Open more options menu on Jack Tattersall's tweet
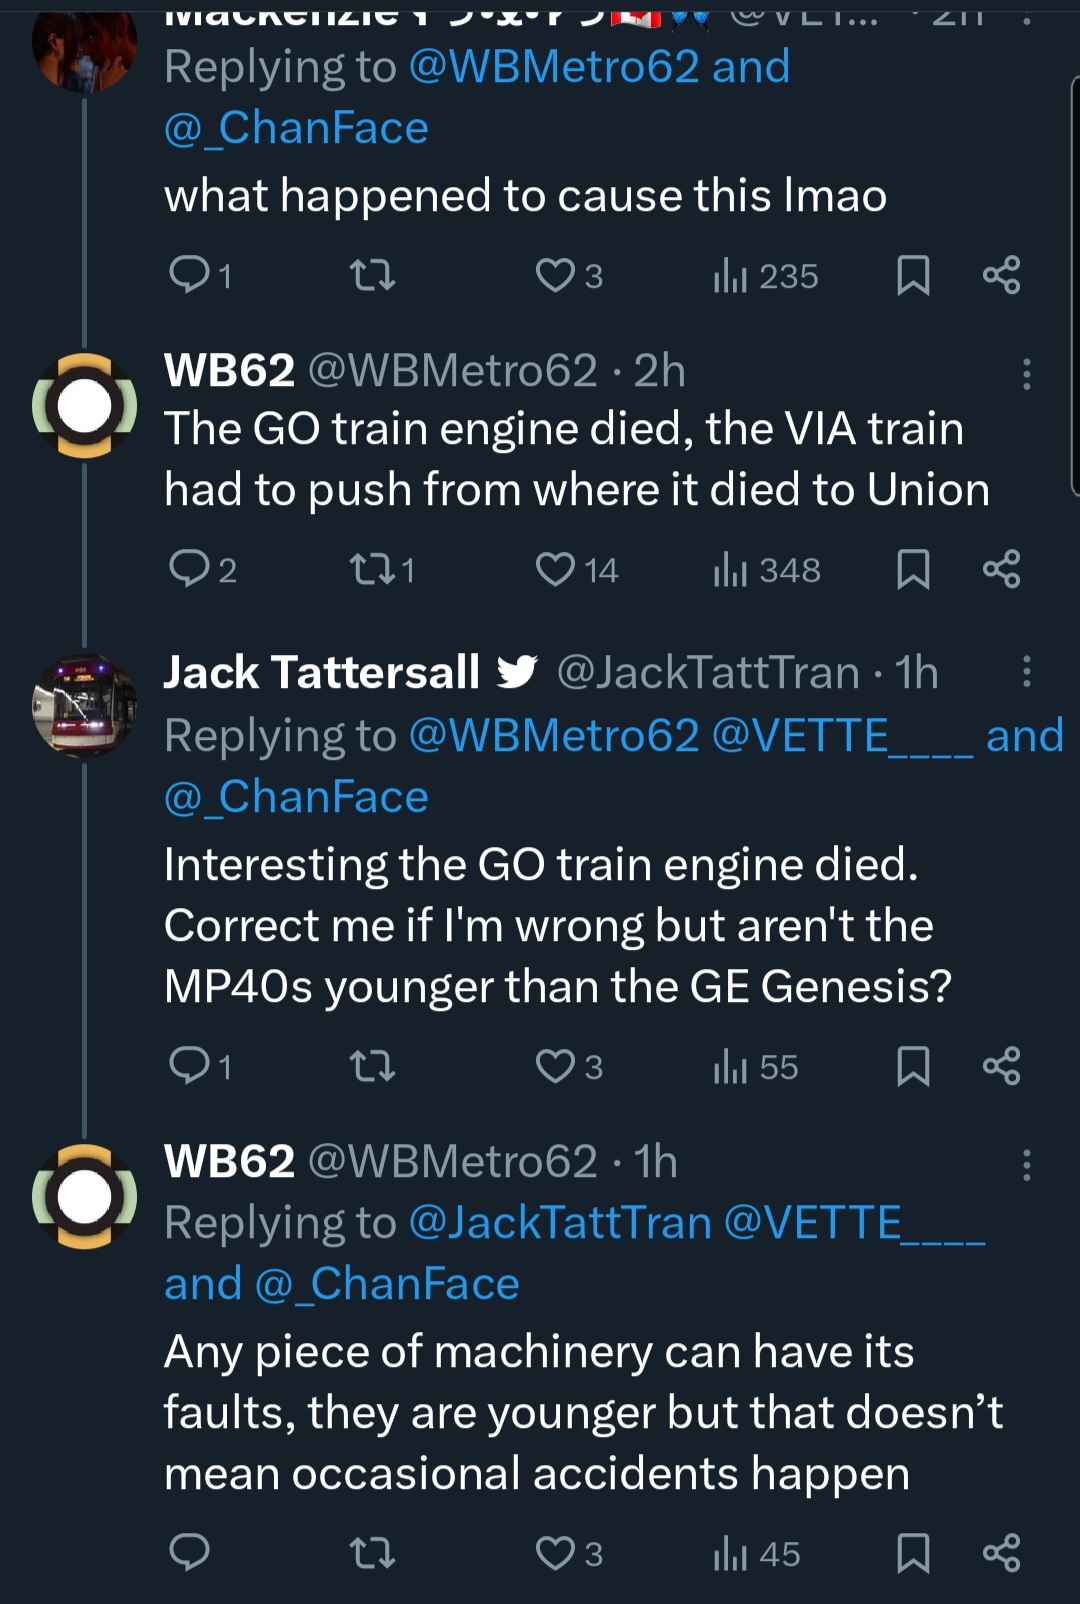This screenshot has height=1604, width=1080. click(x=1026, y=672)
